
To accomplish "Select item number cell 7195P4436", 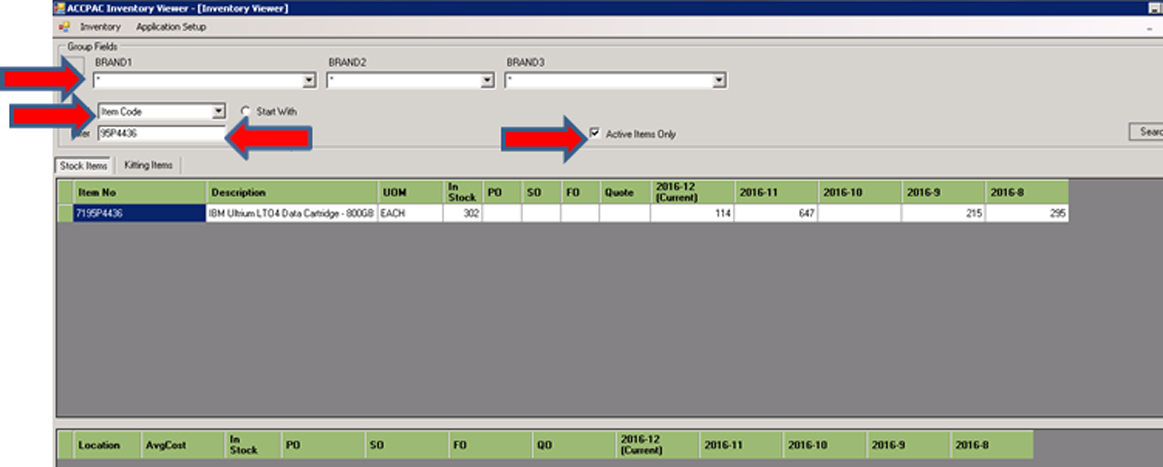I will [x=139, y=213].
